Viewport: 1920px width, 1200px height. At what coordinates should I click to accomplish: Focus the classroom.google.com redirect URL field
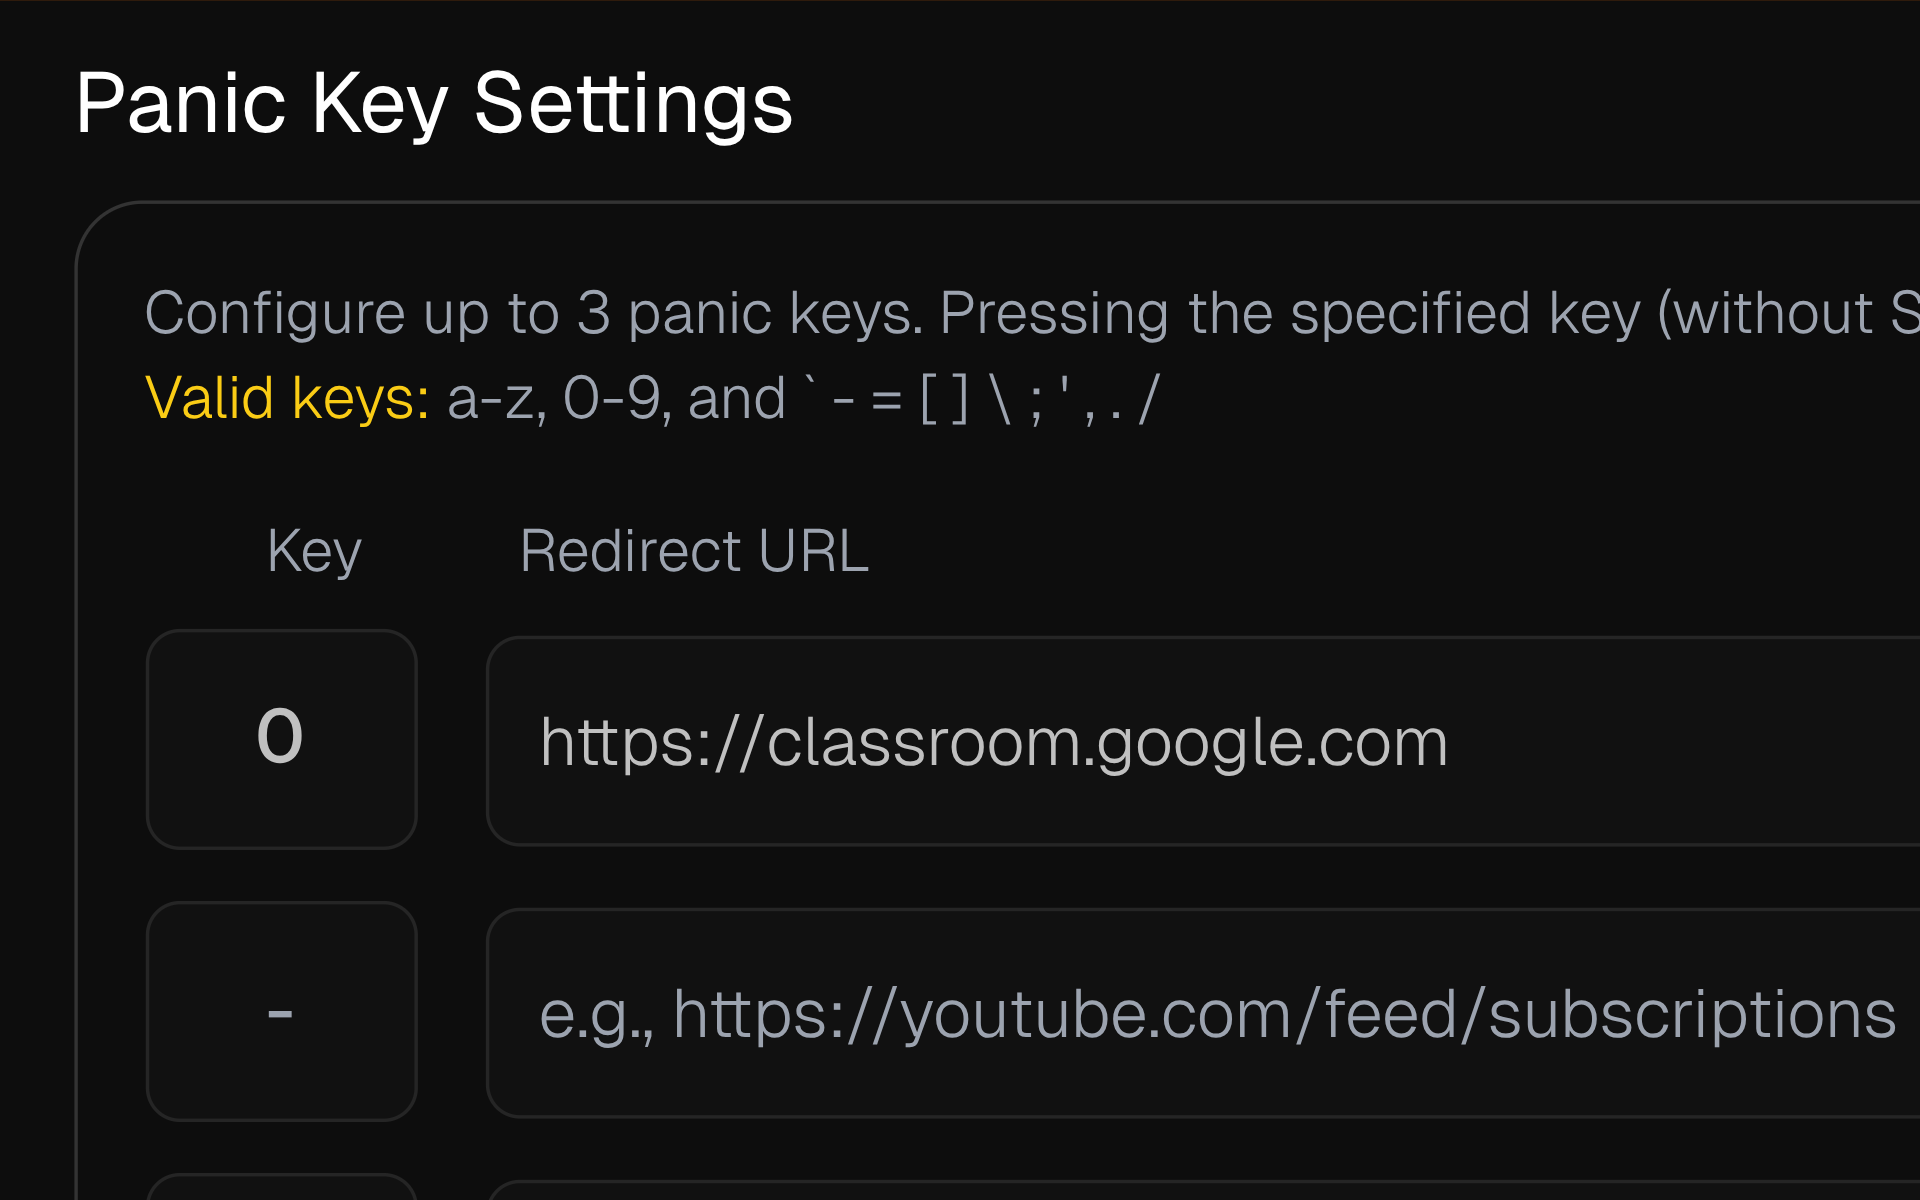(x=1200, y=741)
